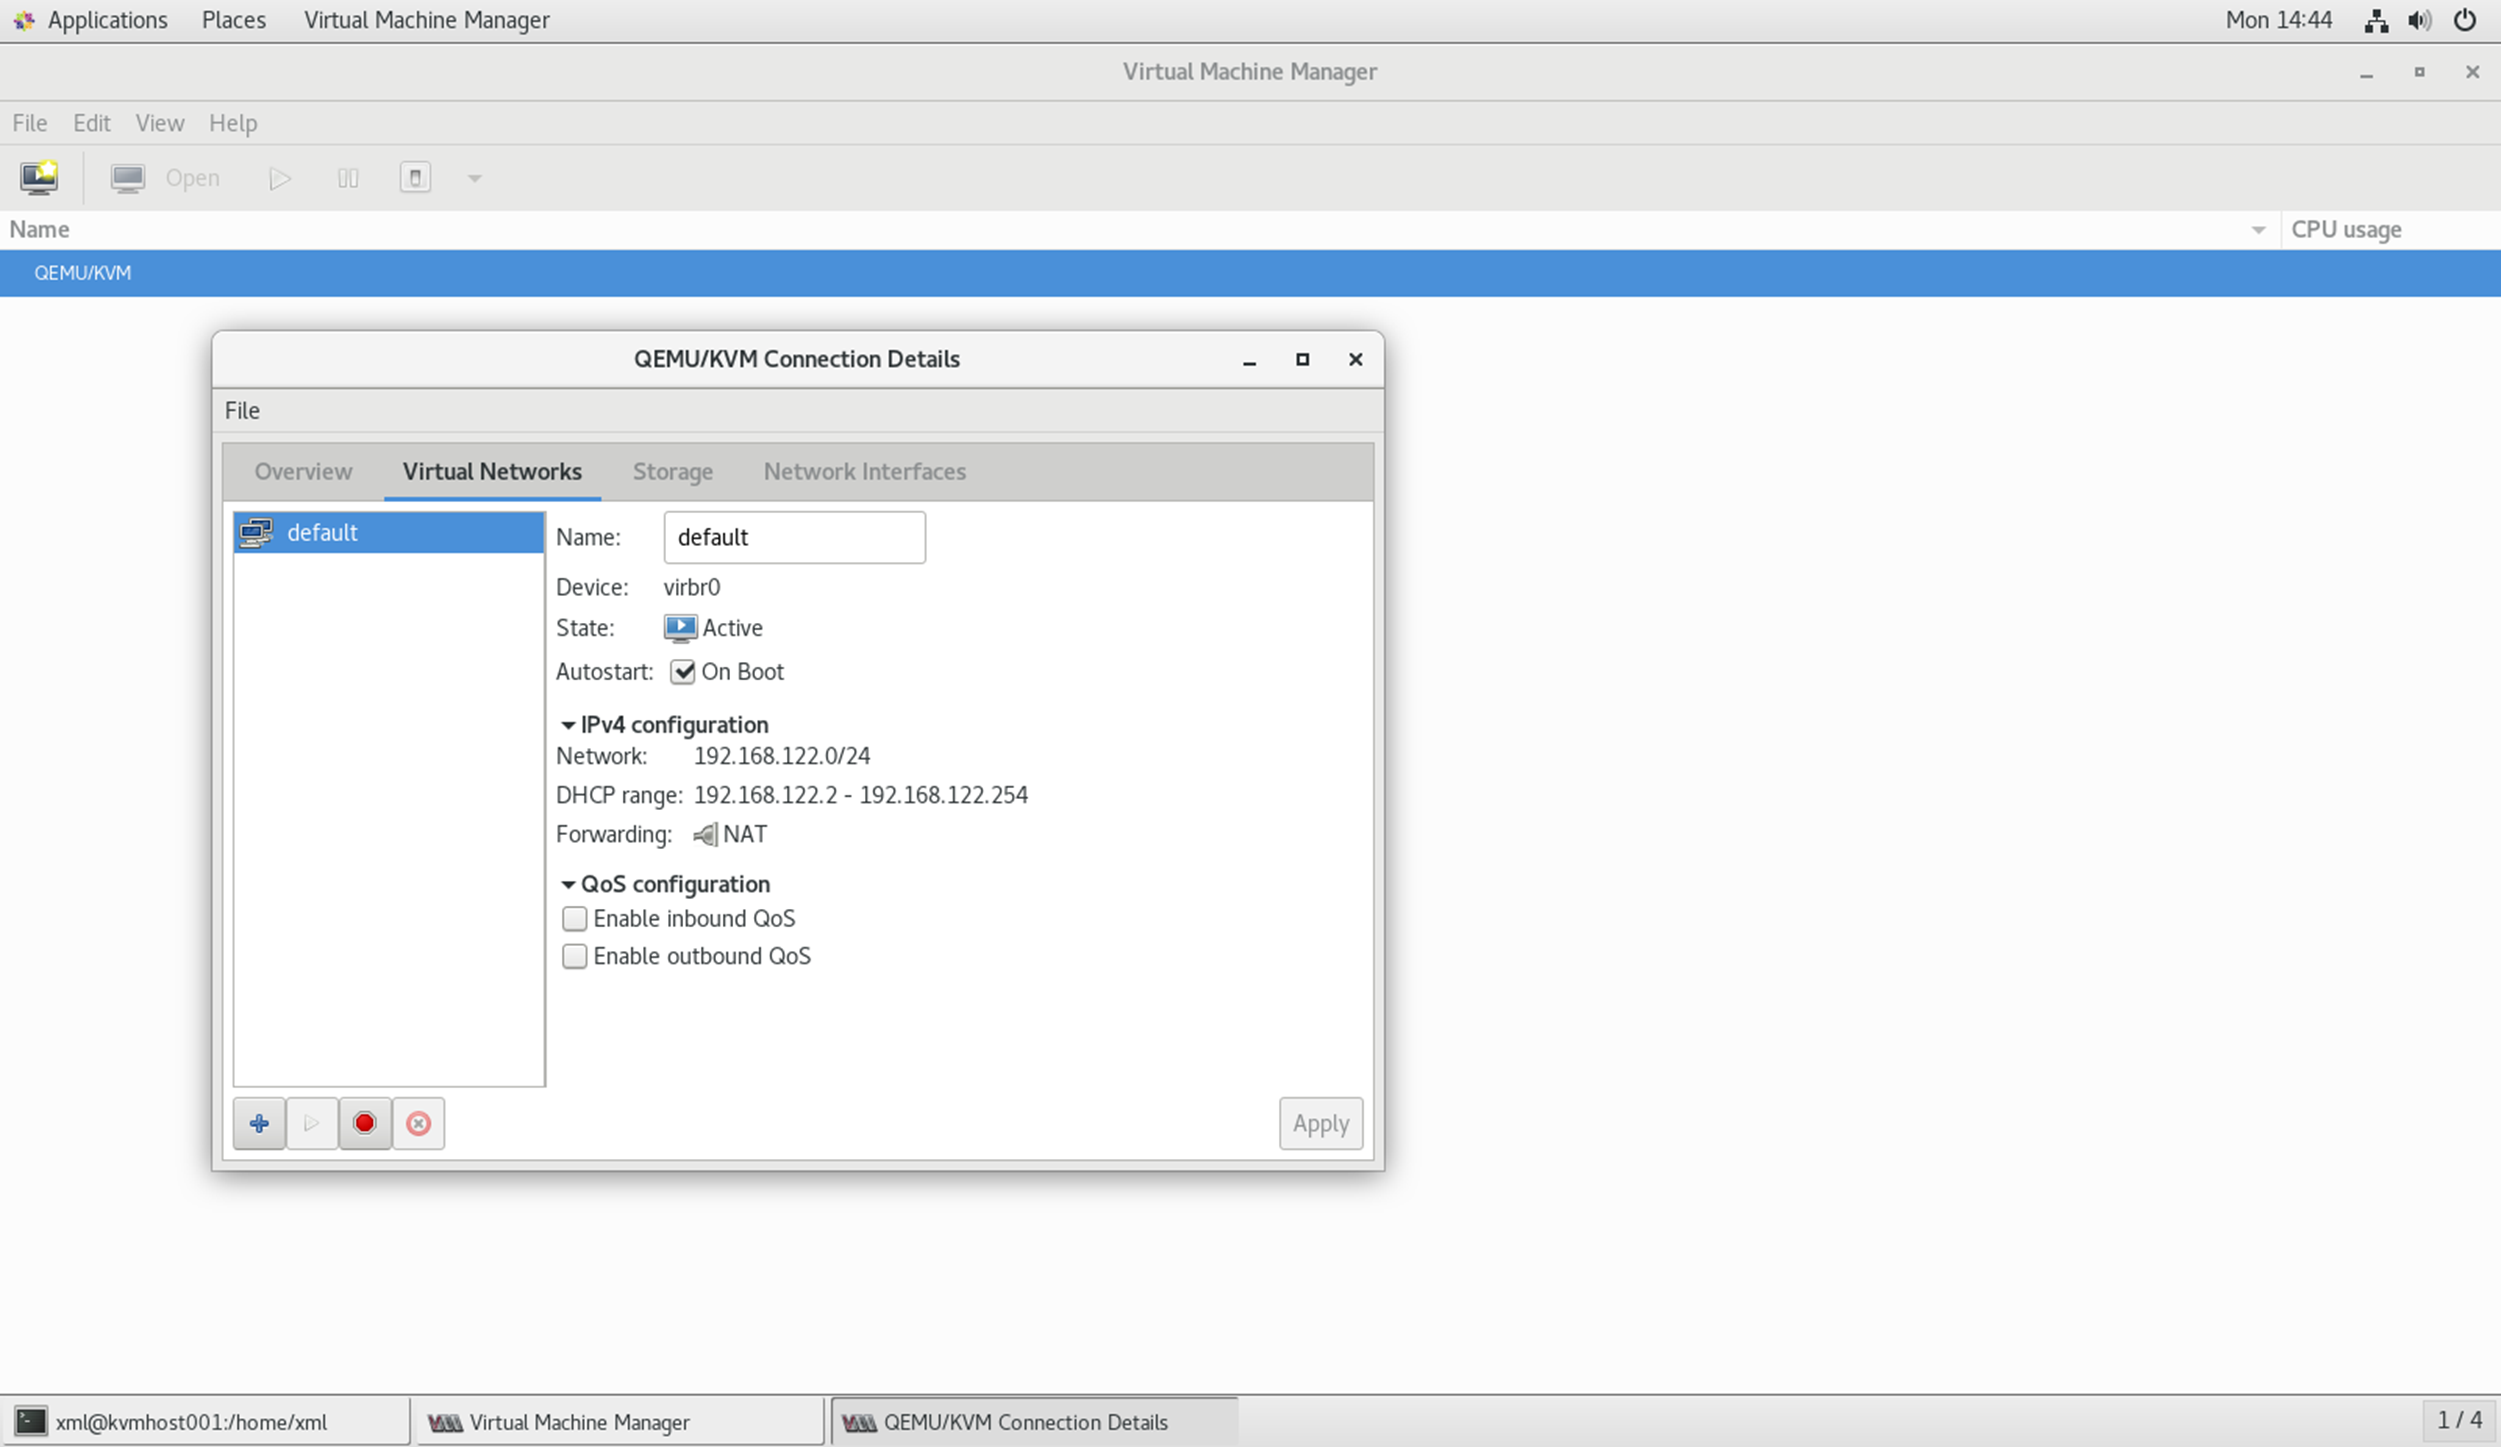2501x1447 pixels.
Task: Open the power menu icon in the top bar
Action: (x=2465, y=20)
